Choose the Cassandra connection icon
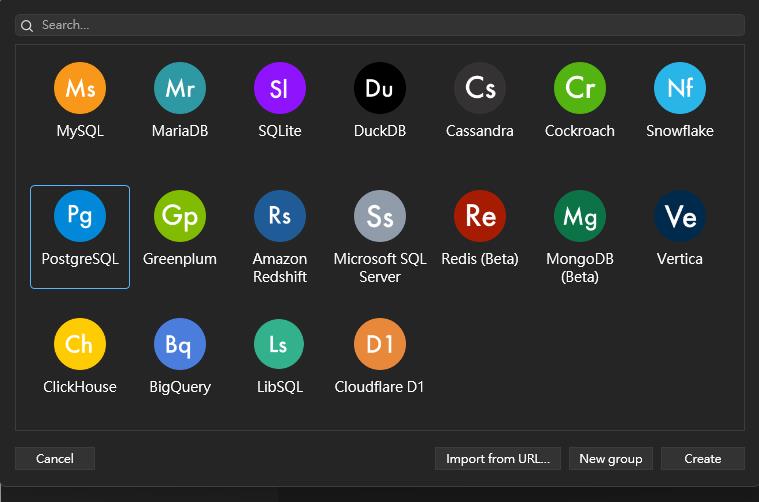759x502 pixels. 480,88
